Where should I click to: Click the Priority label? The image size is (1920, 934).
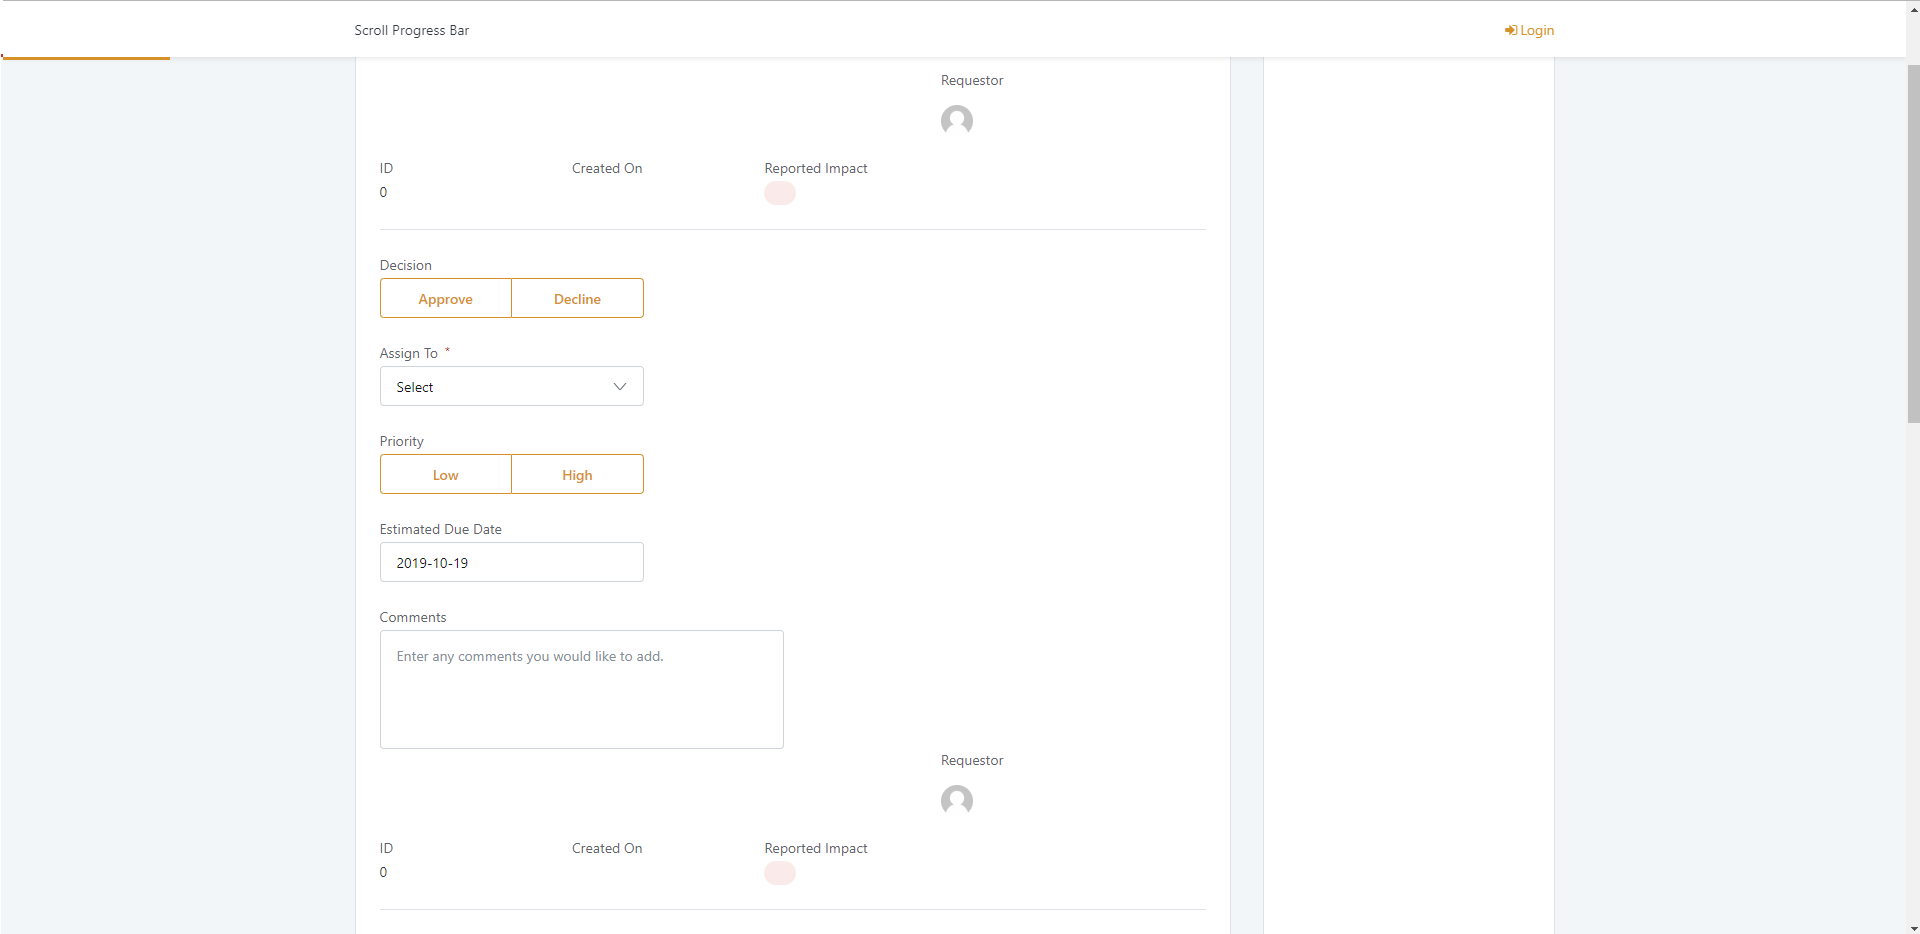click(x=402, y=441)
